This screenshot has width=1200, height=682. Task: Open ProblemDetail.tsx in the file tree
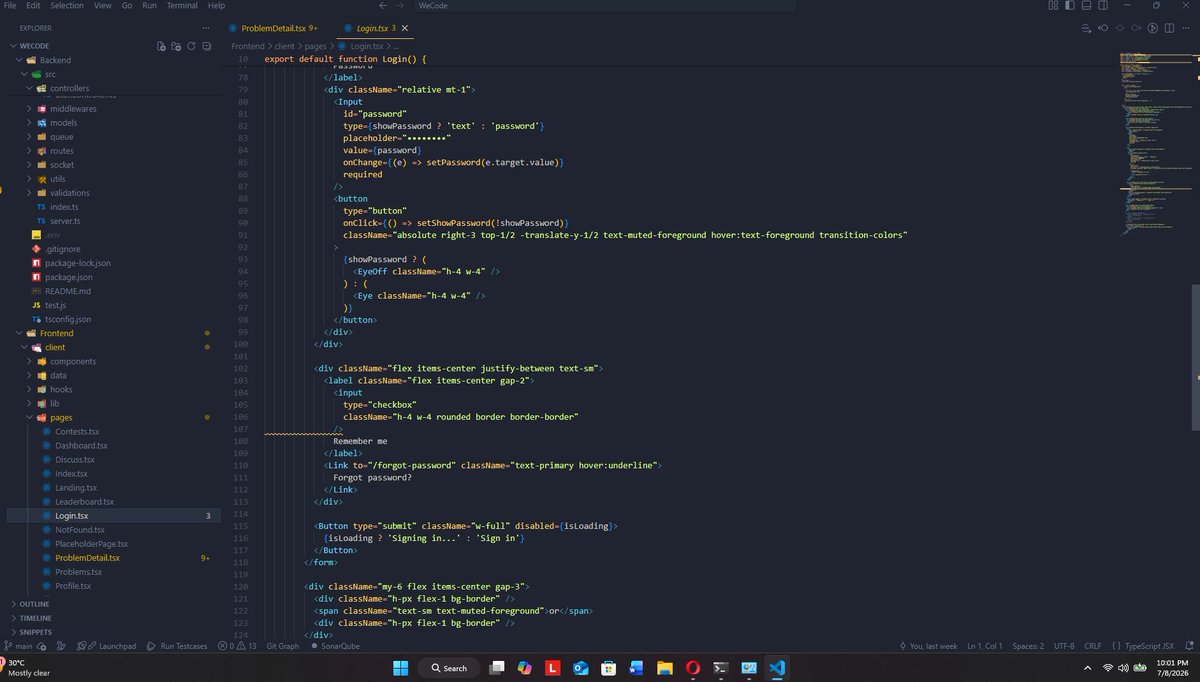(87, 557)
